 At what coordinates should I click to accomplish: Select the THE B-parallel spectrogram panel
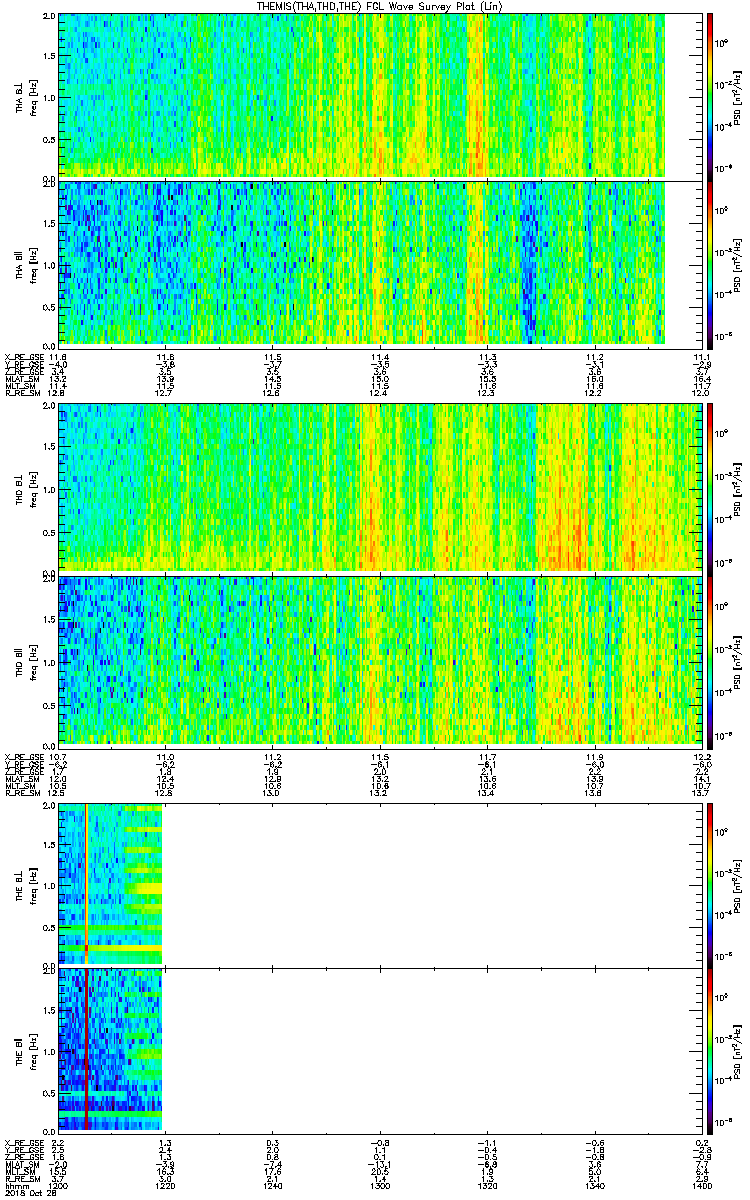coord(381,1048)
